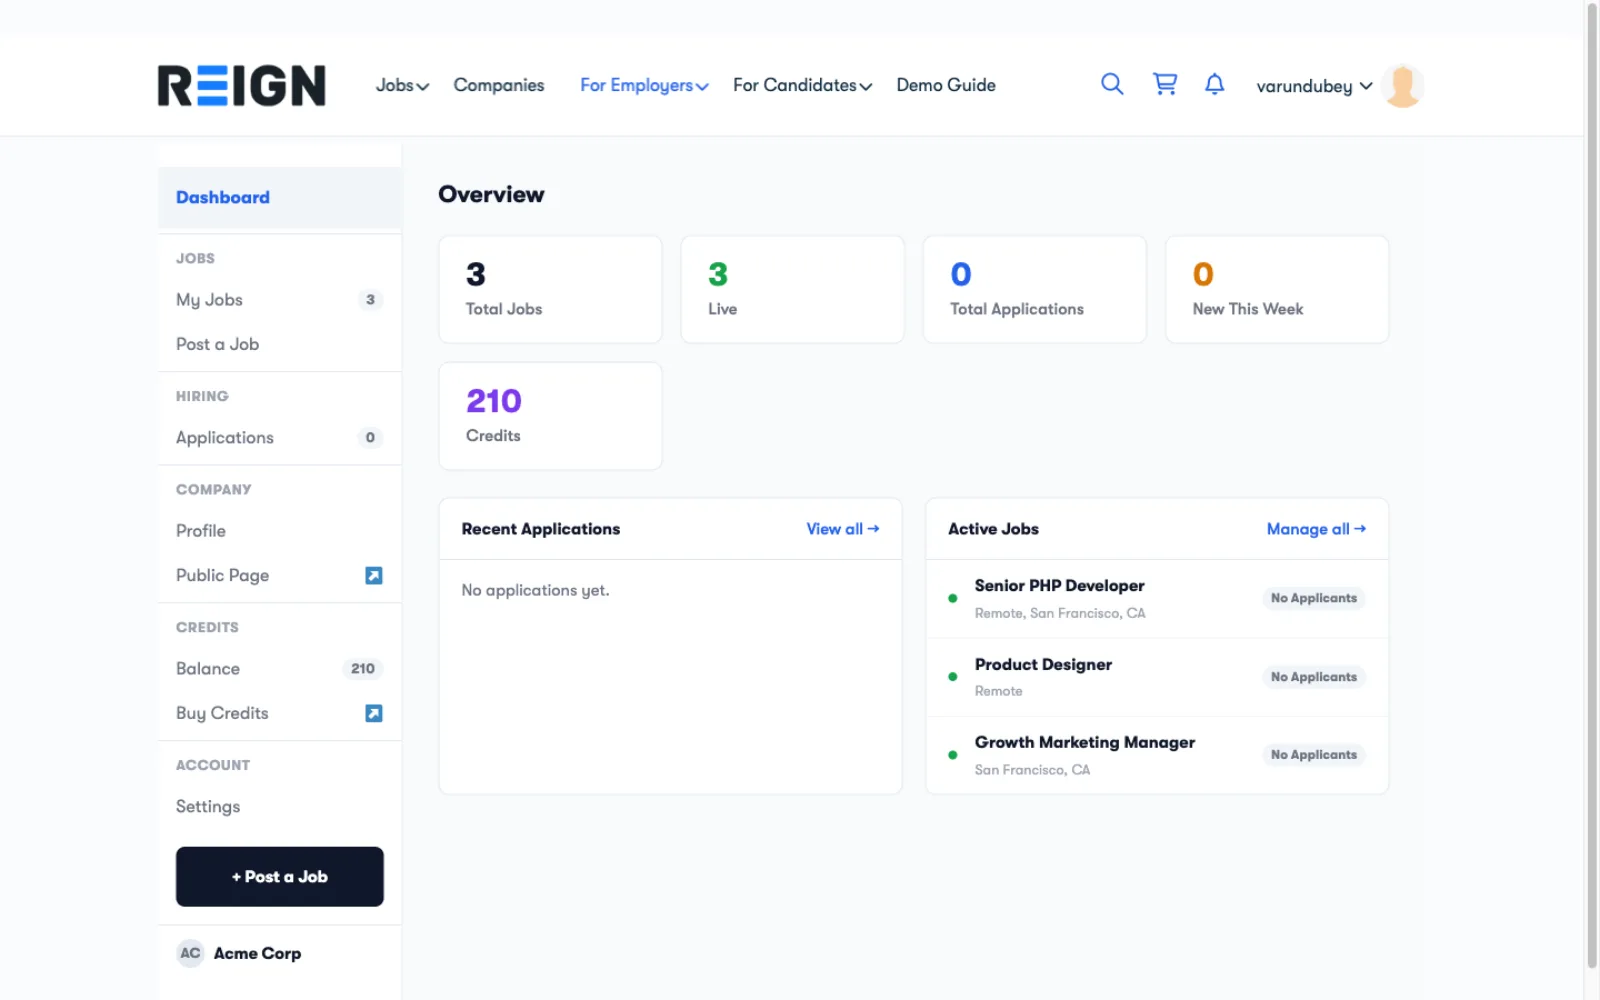Follow the View all applications link
This screenshot has width=1600, height=1000.
point(843,529)
